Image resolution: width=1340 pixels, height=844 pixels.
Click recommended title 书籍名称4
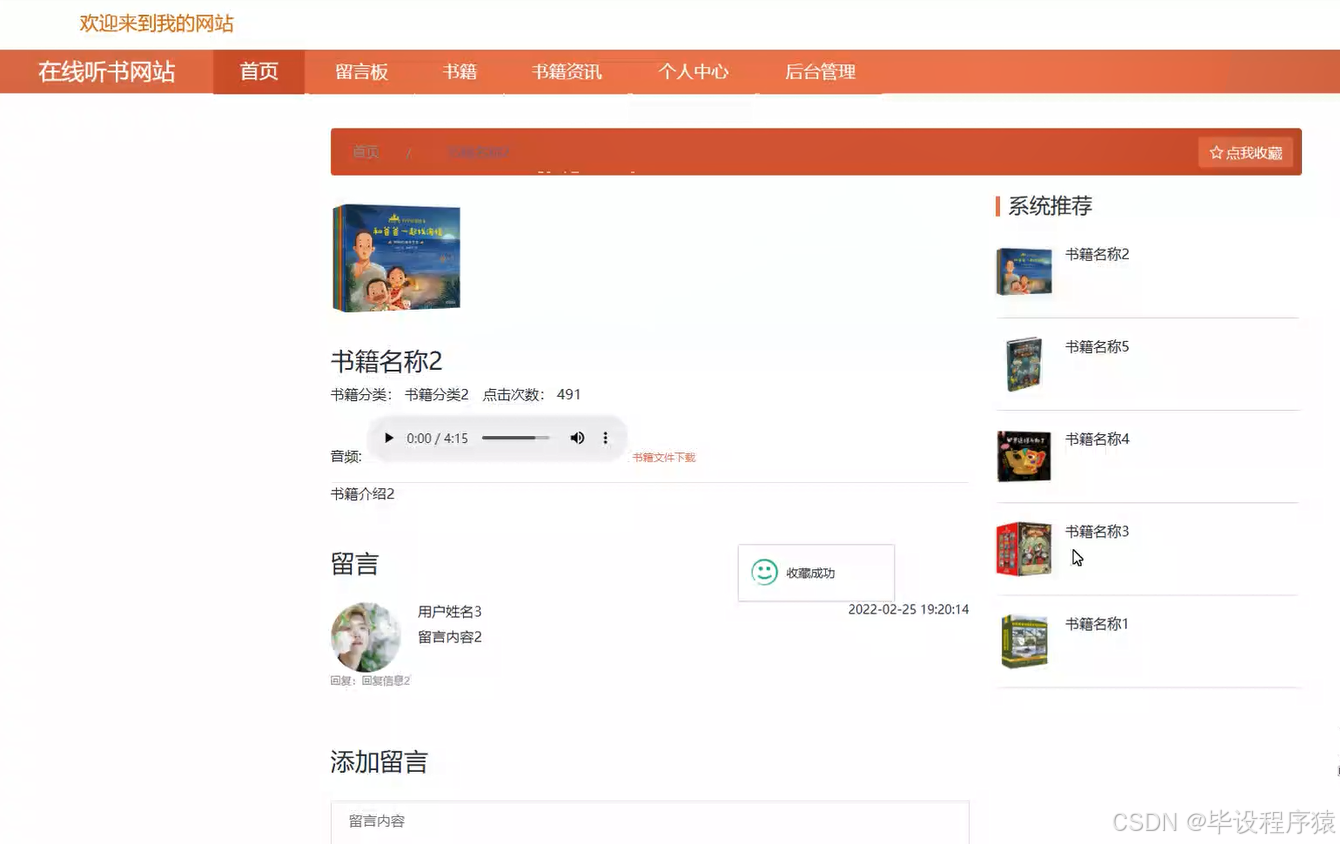click(1097, 439)
